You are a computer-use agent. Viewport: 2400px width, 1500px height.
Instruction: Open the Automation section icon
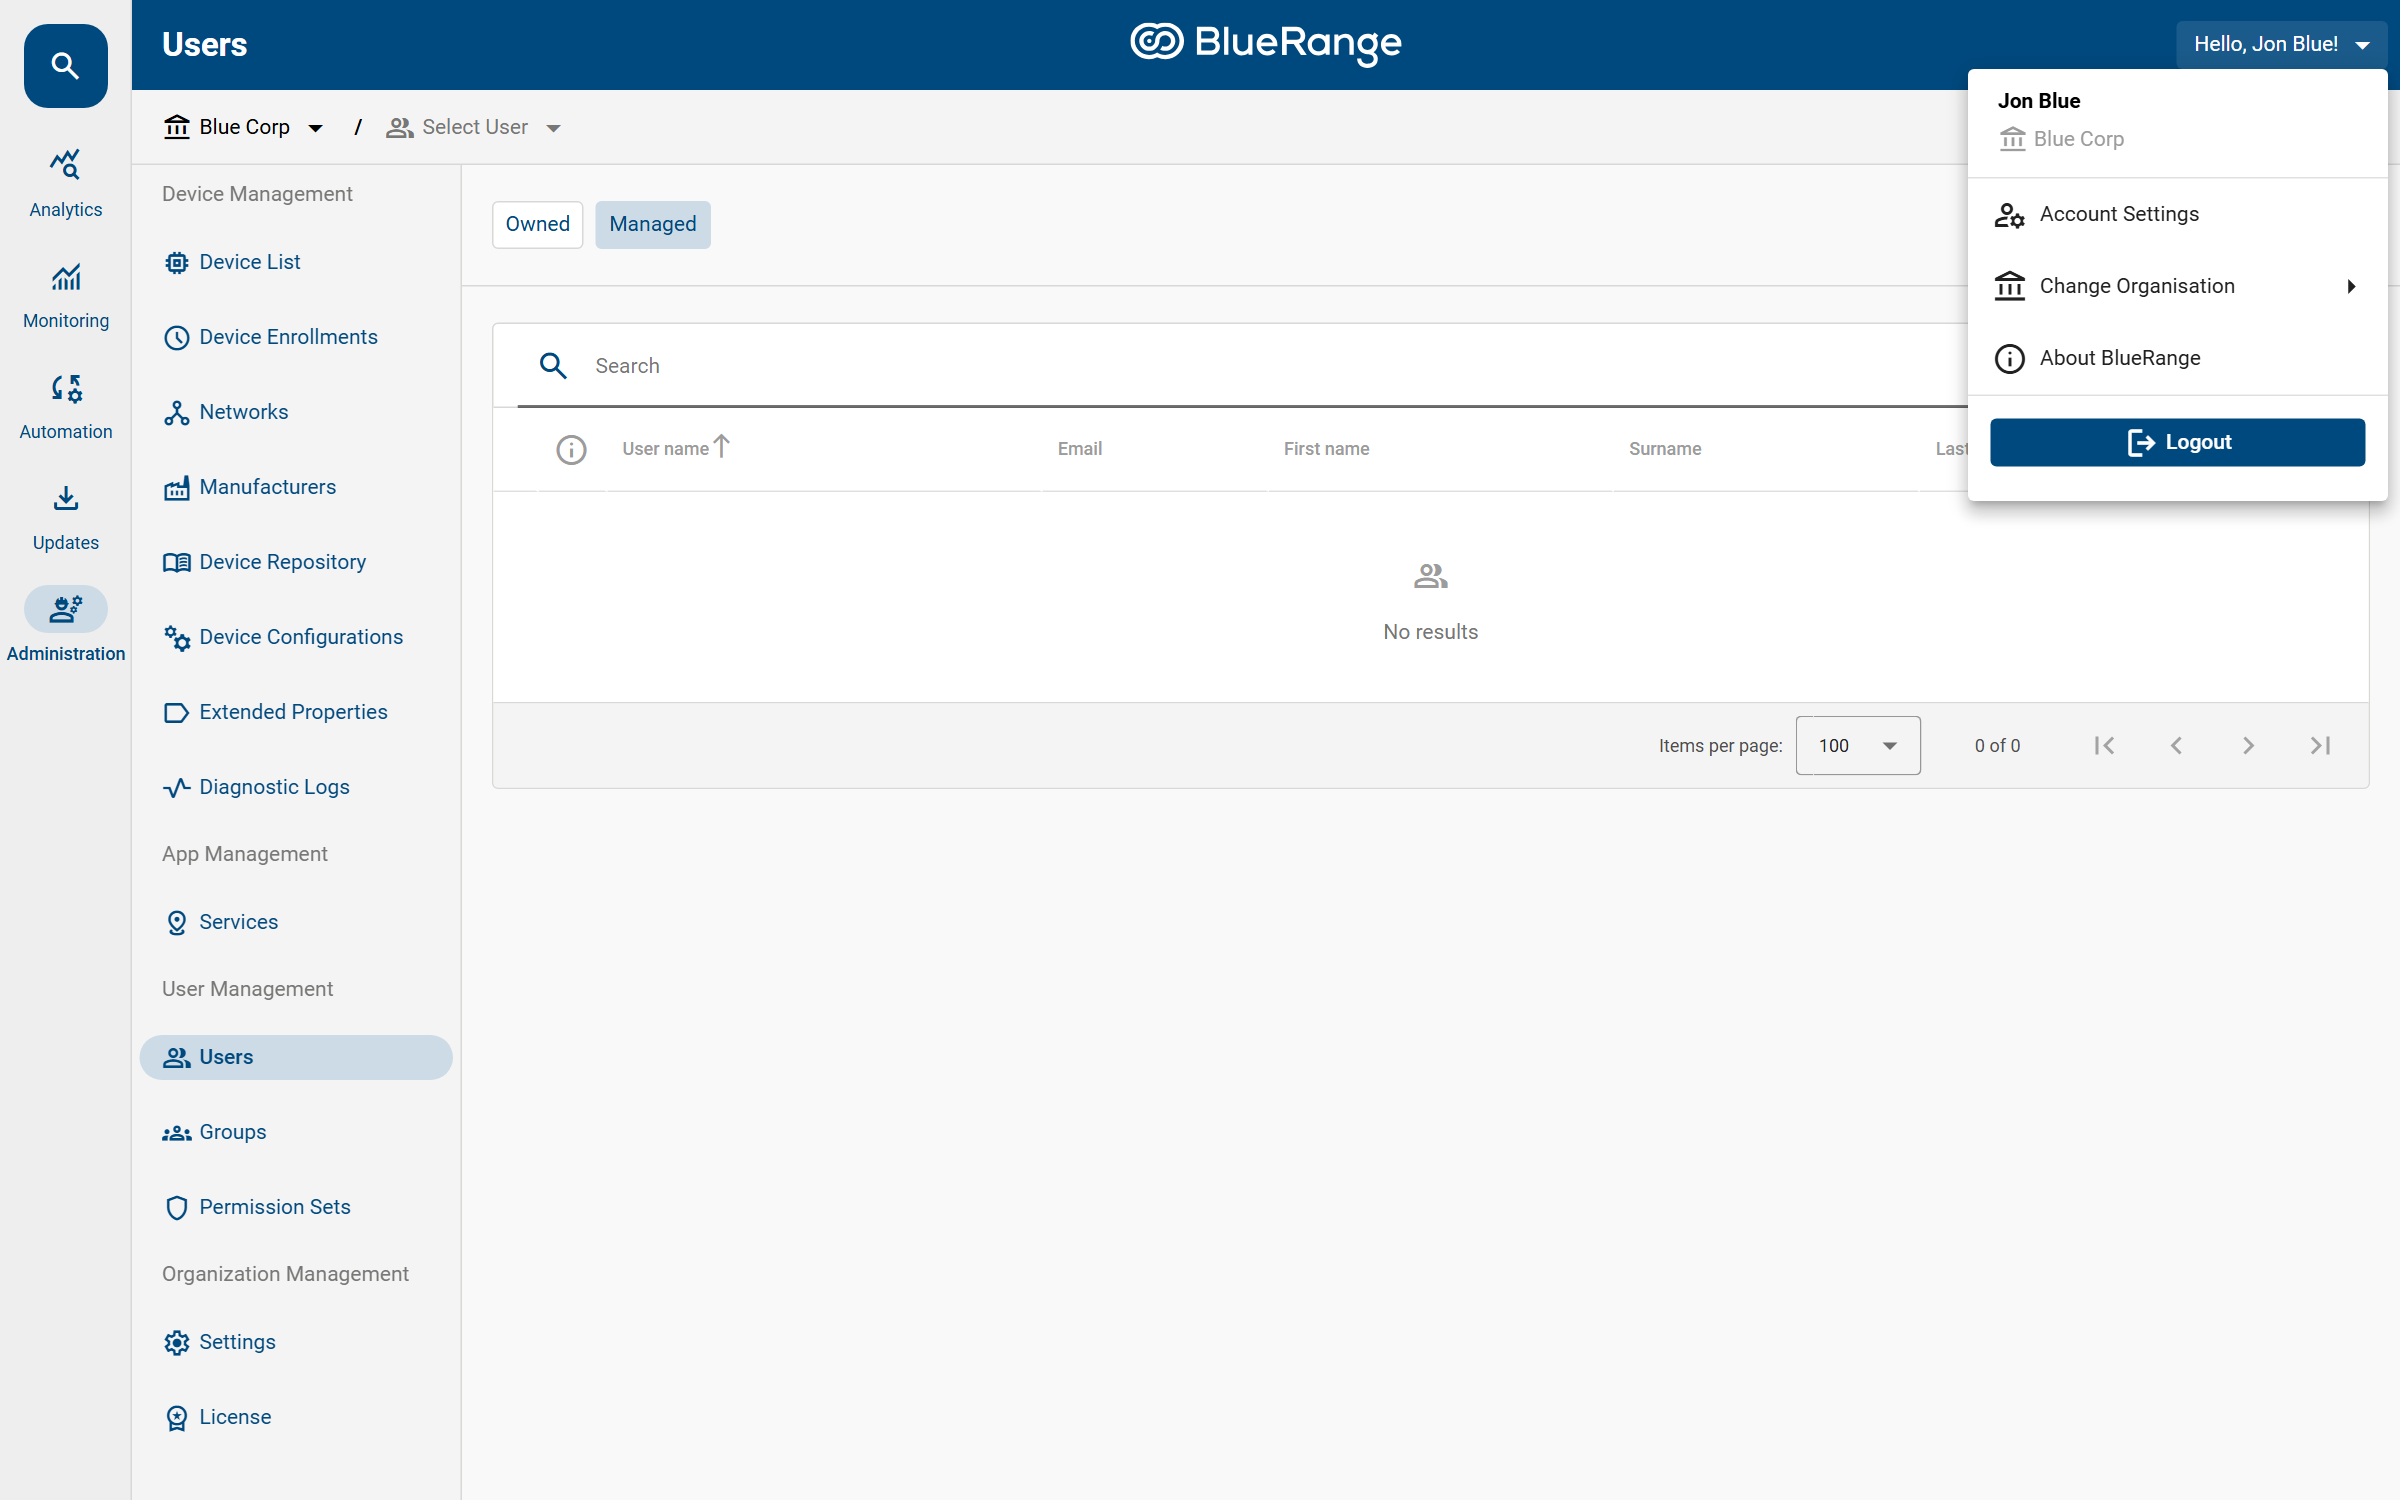66,388
